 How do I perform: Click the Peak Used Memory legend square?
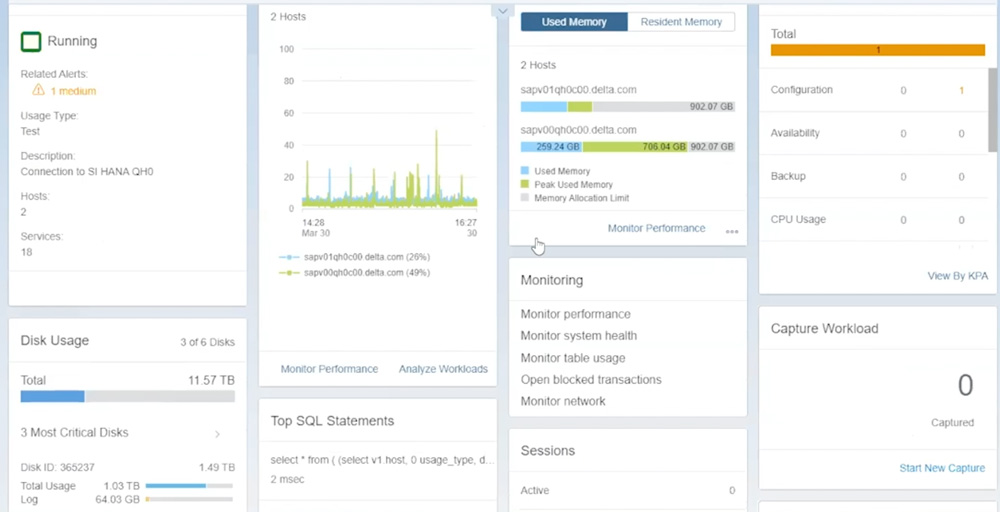click(x=525, y=185)
